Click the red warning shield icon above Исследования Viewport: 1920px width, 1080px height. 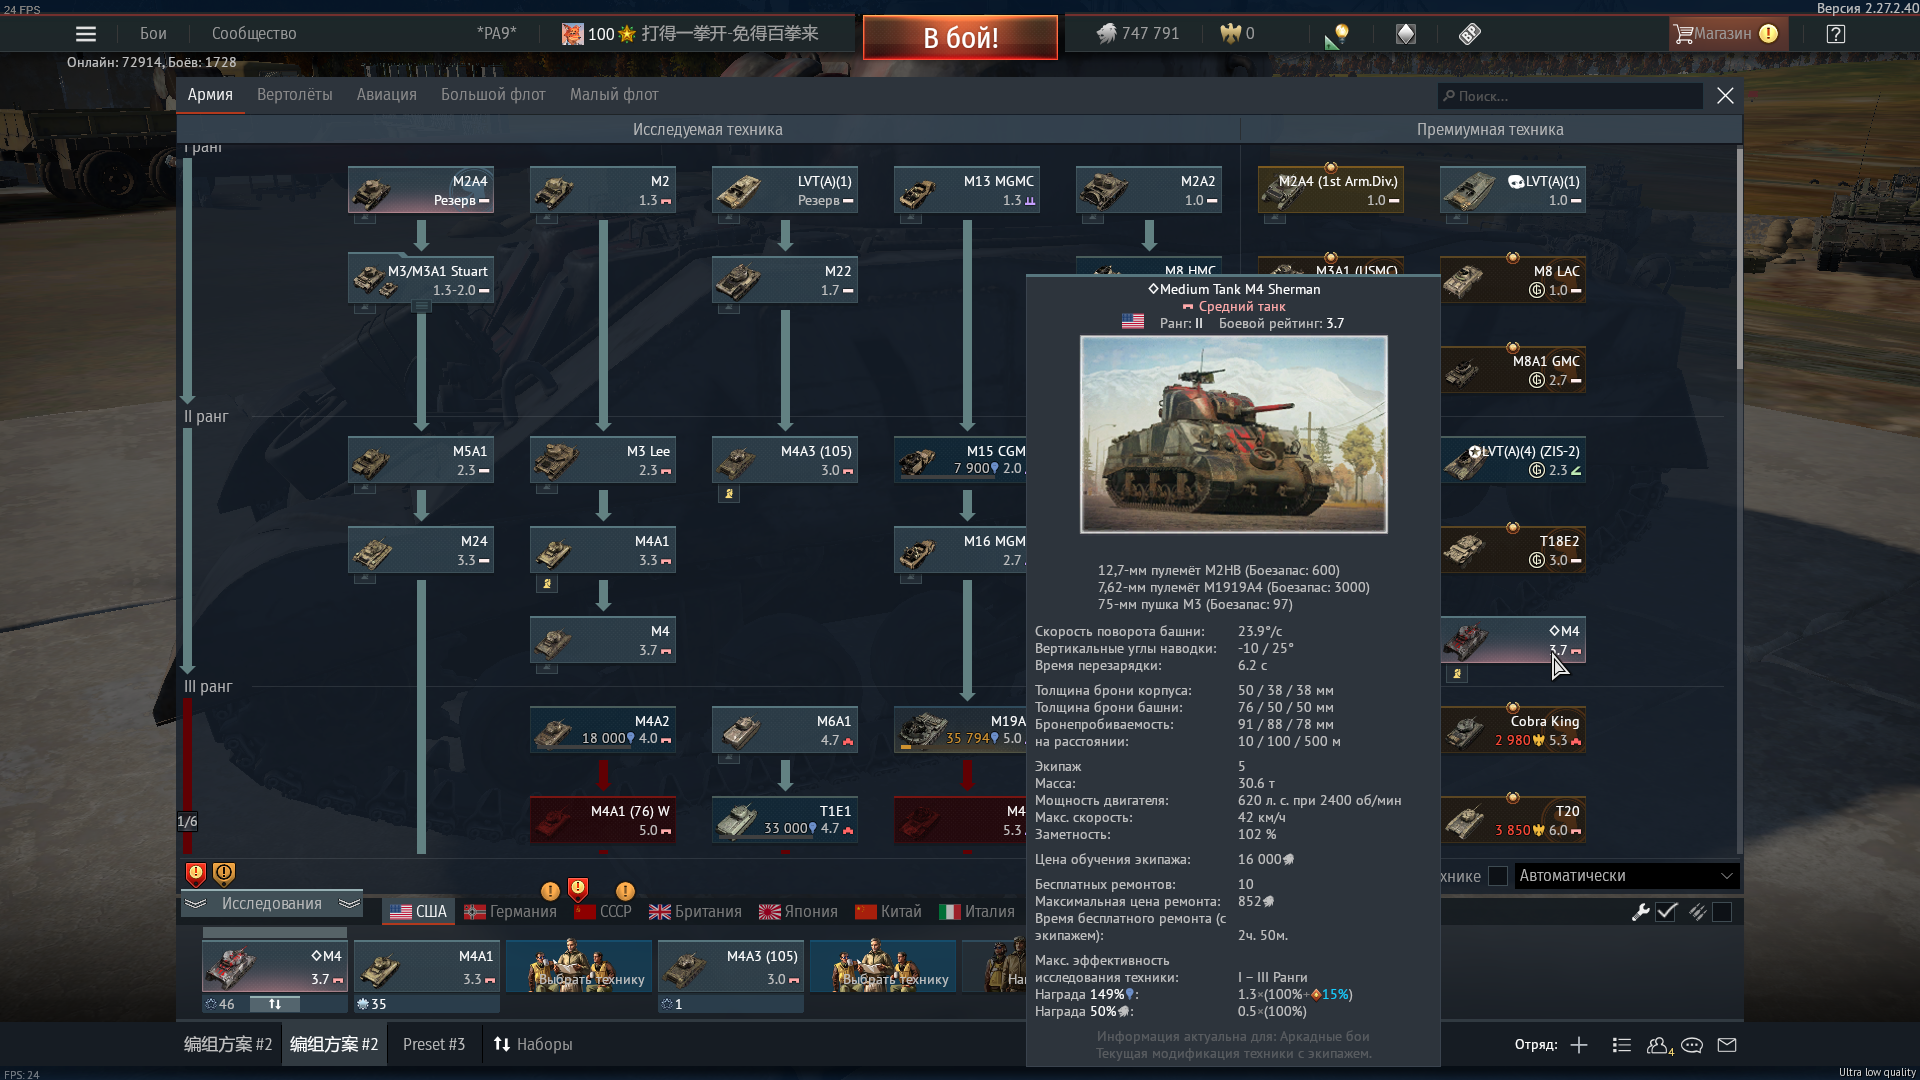[196, 874]
